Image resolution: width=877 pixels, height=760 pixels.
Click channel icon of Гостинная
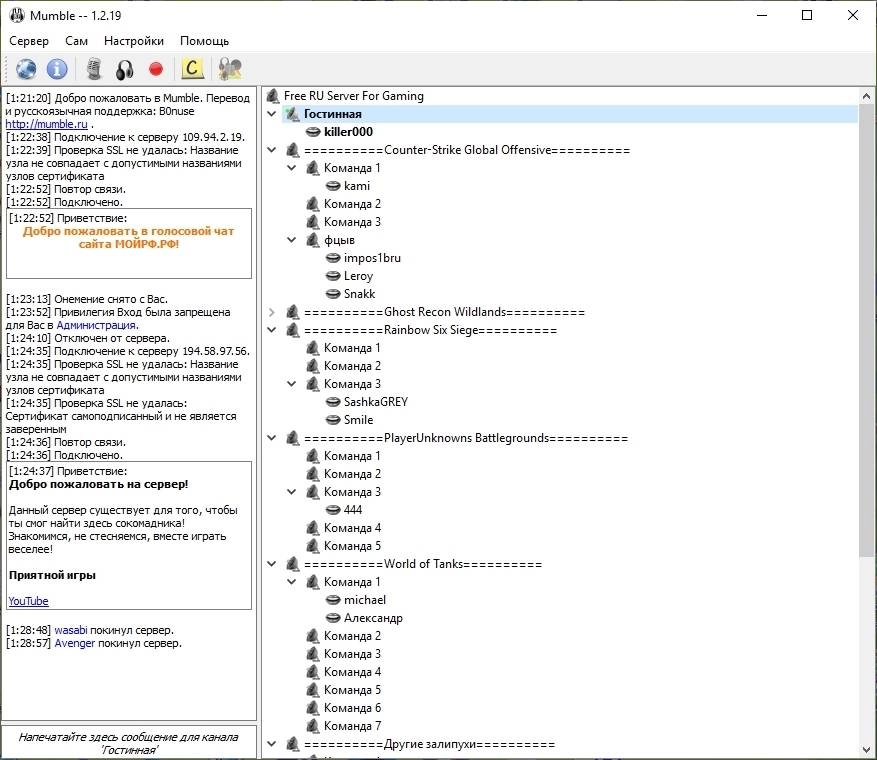(293, 114)
